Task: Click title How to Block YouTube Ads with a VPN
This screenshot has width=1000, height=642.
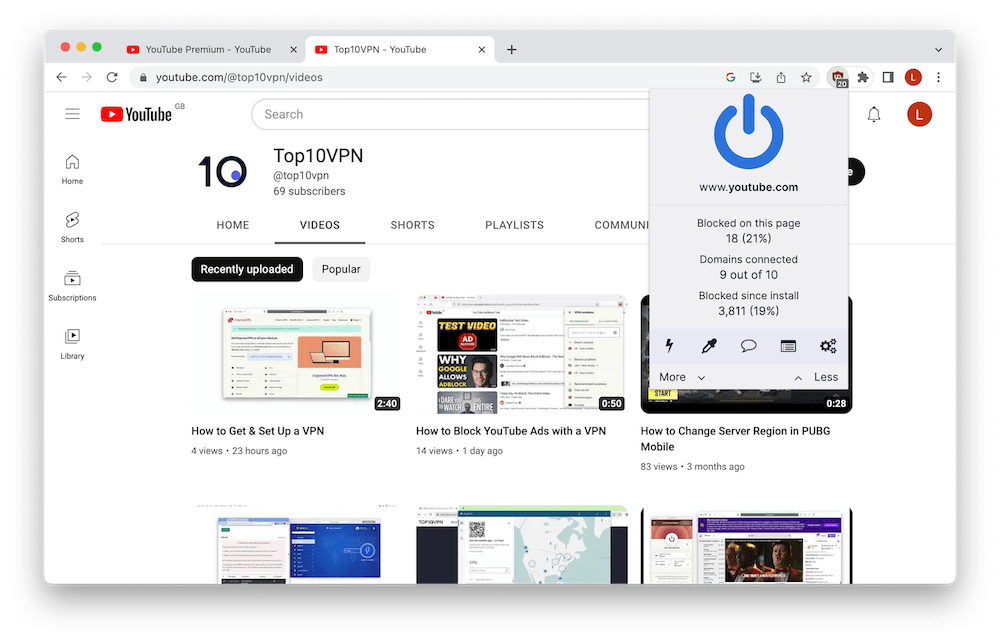Action: (x=511, y=431)
